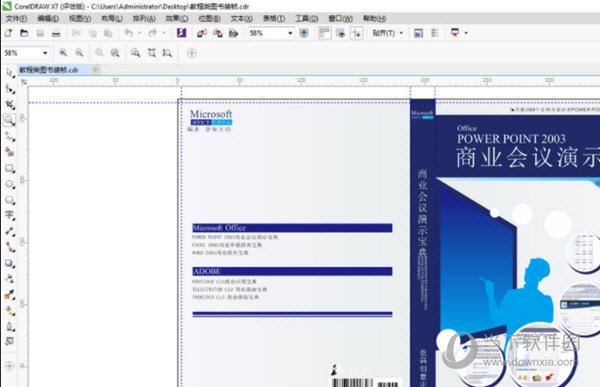Image resolution: width=600 pixels, height=387 pixels.
Task: Click the Zoom in magnifier icon
Action: pos(63,53)
